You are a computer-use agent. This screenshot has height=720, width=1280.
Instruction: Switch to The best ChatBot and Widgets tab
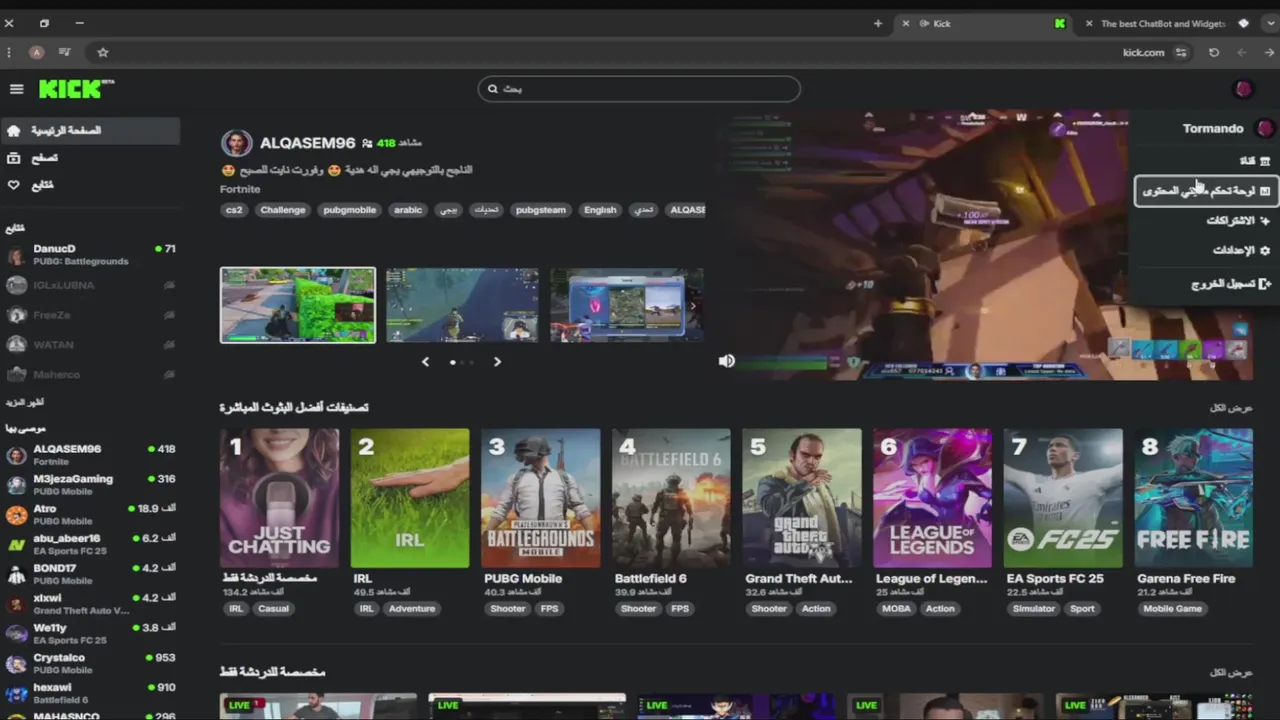point(1163,23)
